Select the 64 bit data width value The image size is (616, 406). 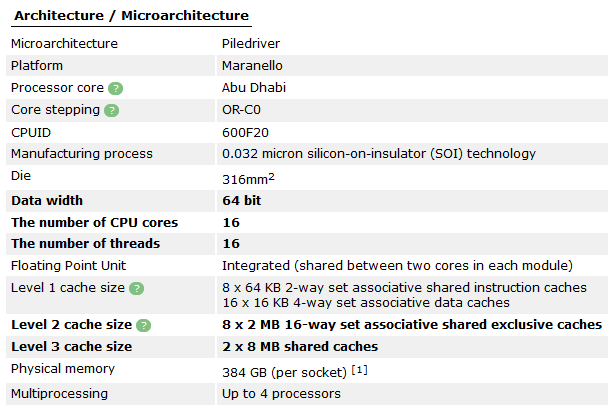(242, 201)
